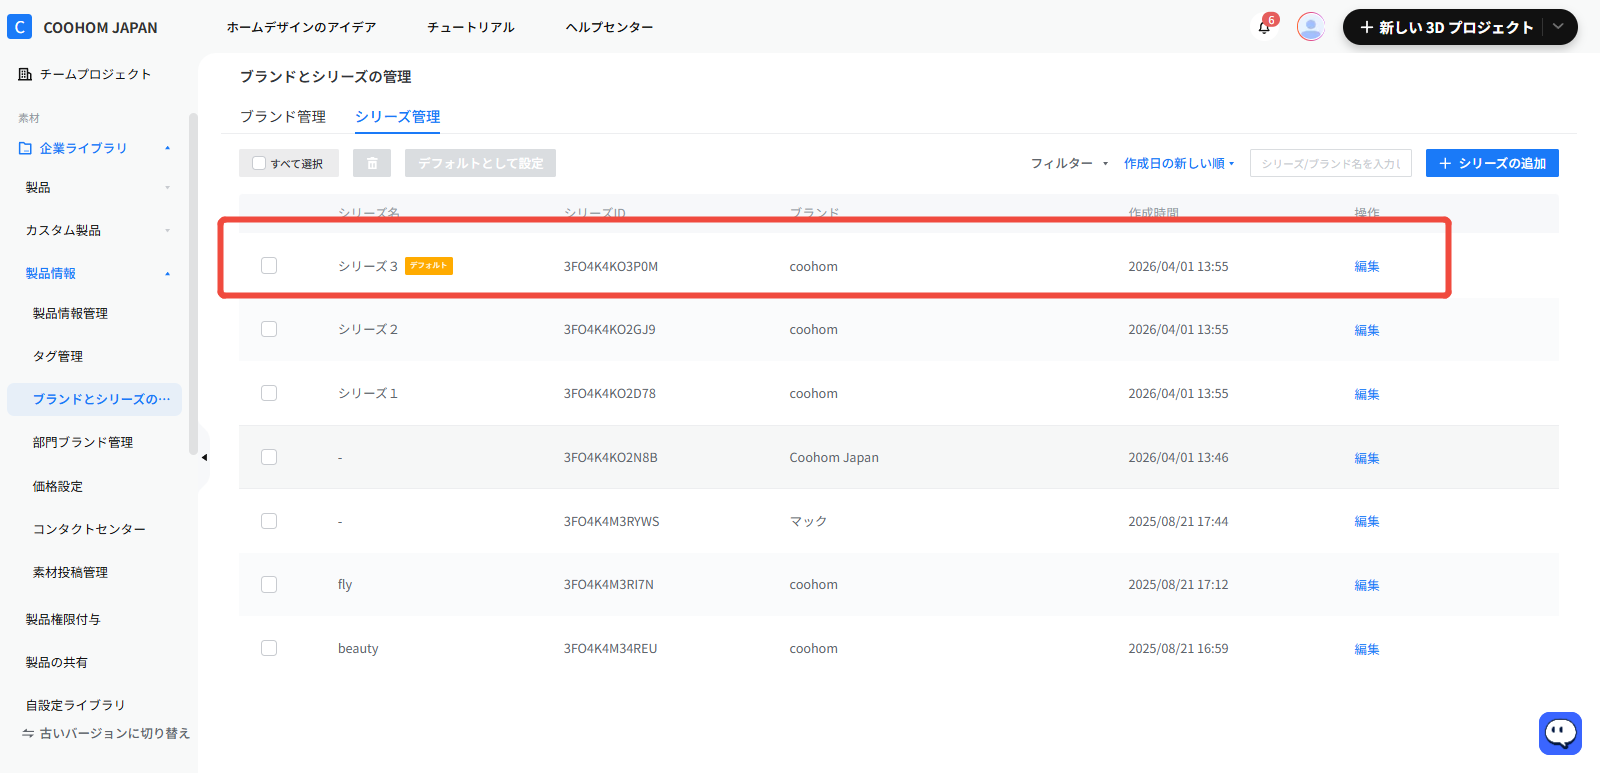Check the シリーズ2 row checkbox
Screen dimensions: 1600x773
click(x=269, y=329)
